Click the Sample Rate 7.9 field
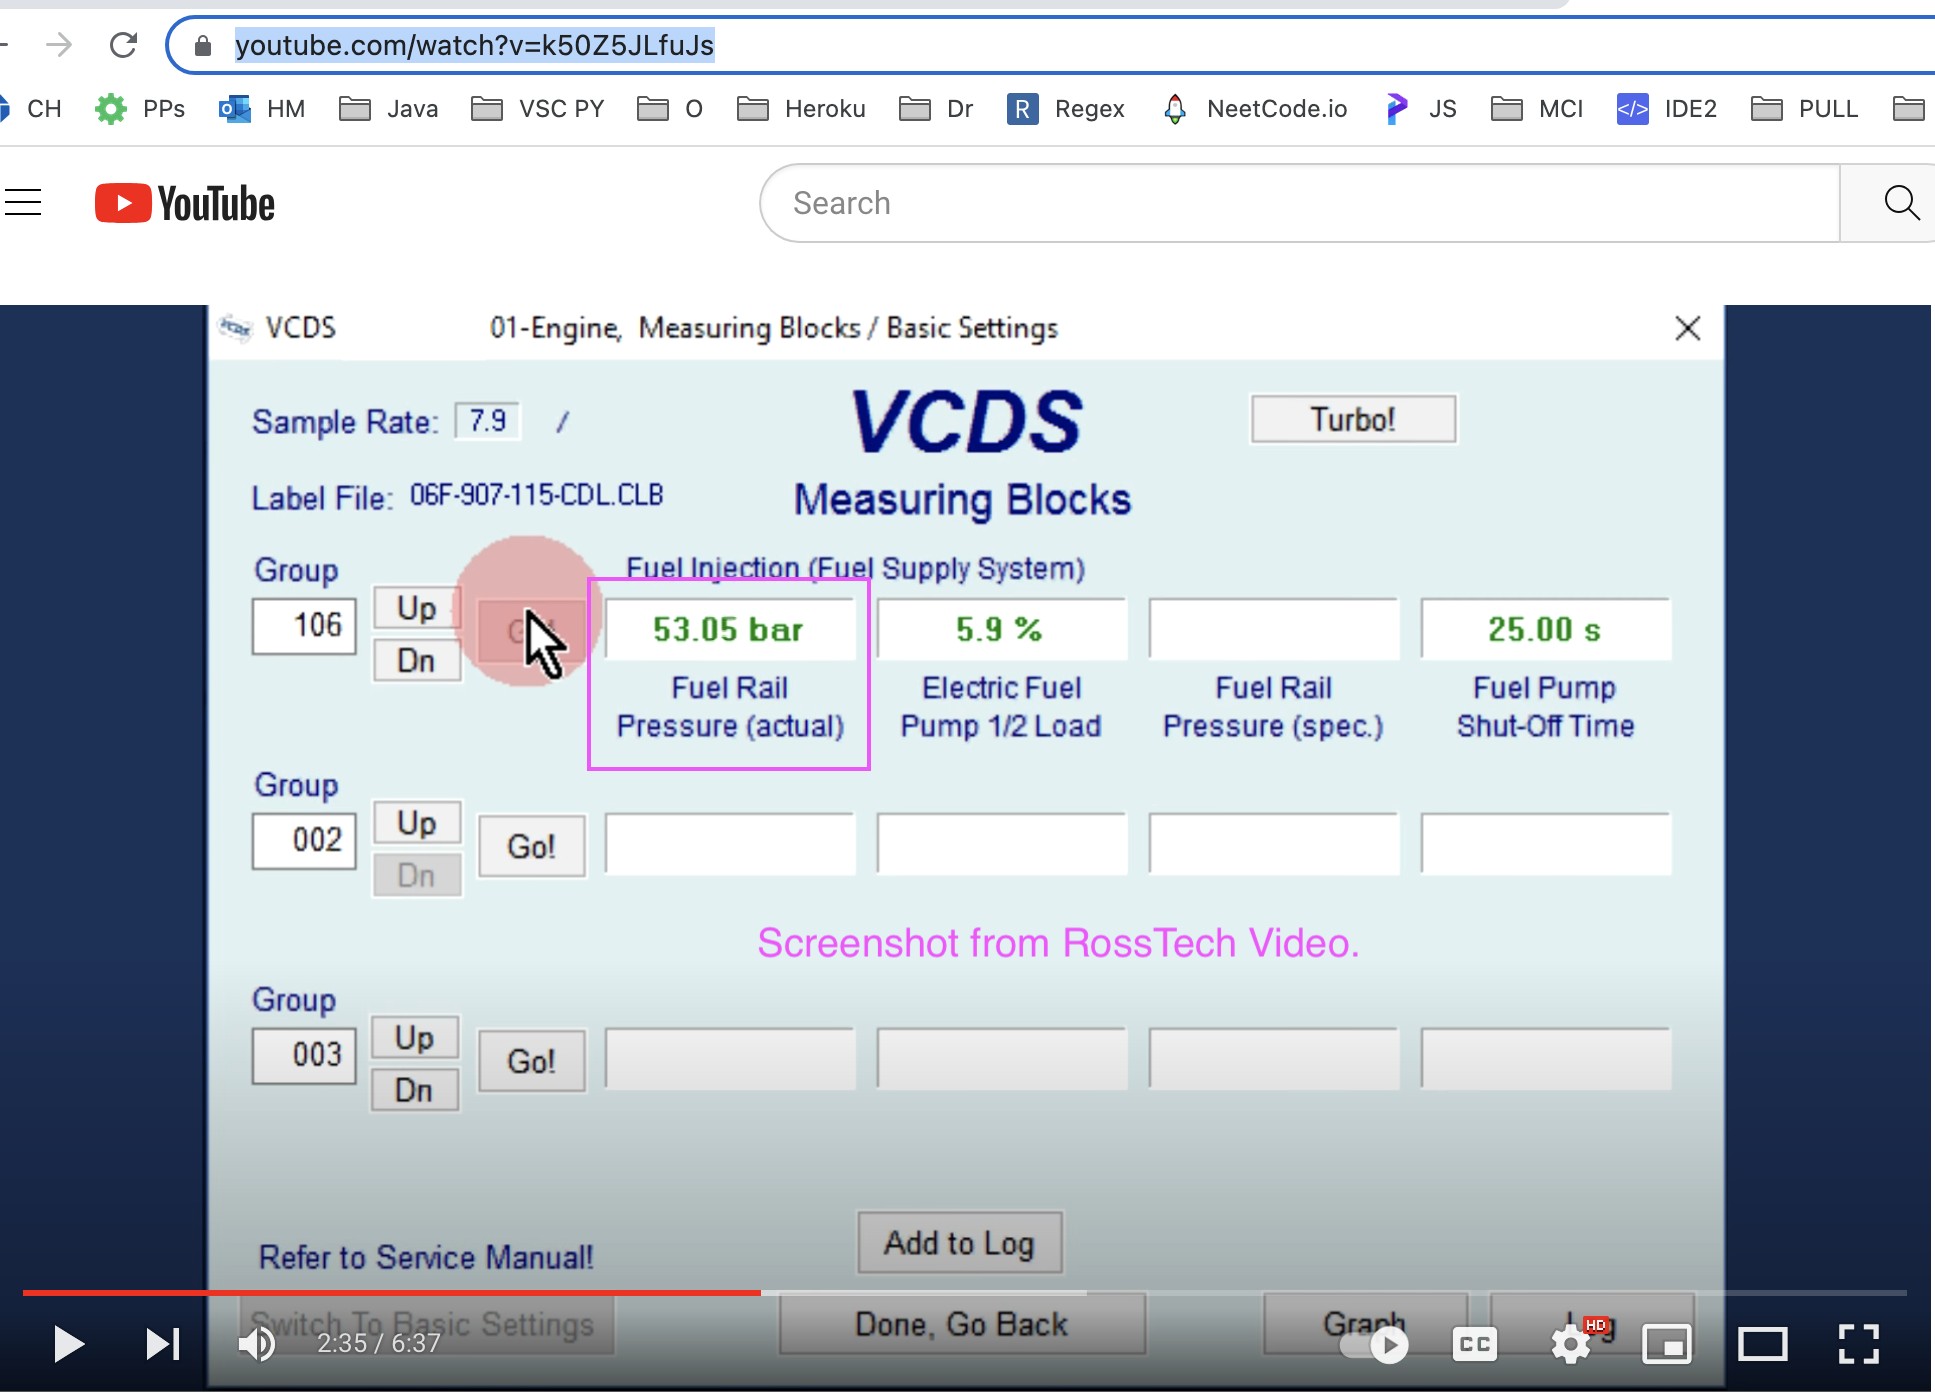The height and width of the screenshot is (1397, 1935). tap(487, 421)
